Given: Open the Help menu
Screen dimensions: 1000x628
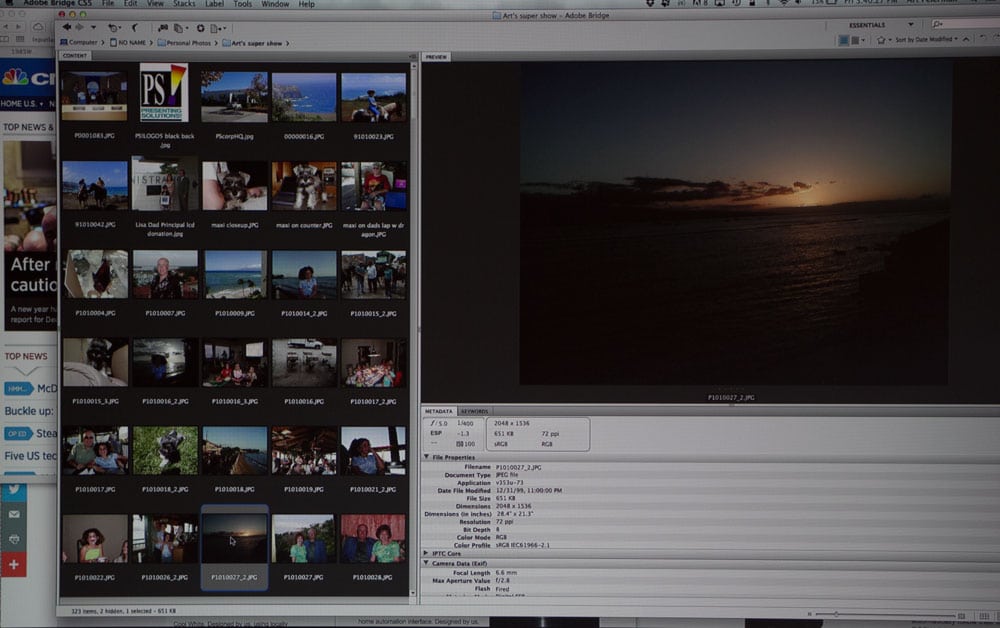Looking at the screenshot, I should 307,4.
